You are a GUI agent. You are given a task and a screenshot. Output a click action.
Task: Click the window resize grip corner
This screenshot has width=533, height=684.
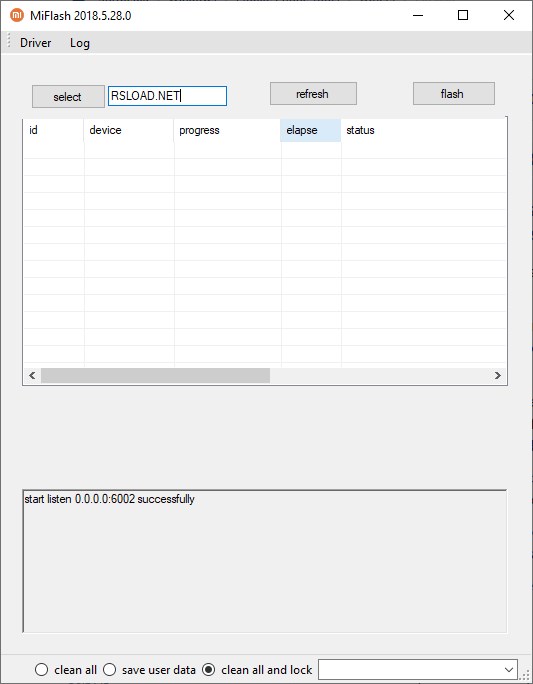pyautogui.click(x=525, y=677)
